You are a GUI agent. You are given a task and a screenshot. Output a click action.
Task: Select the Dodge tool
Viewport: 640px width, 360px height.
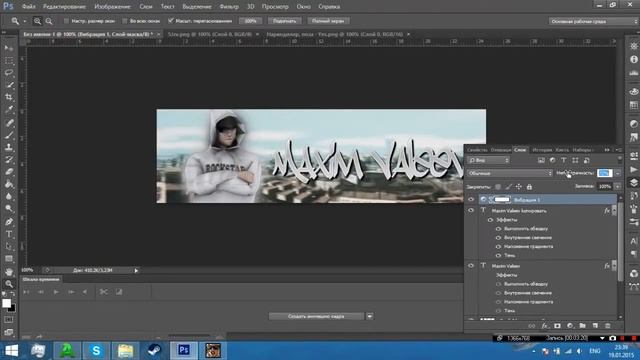[9, 209]
